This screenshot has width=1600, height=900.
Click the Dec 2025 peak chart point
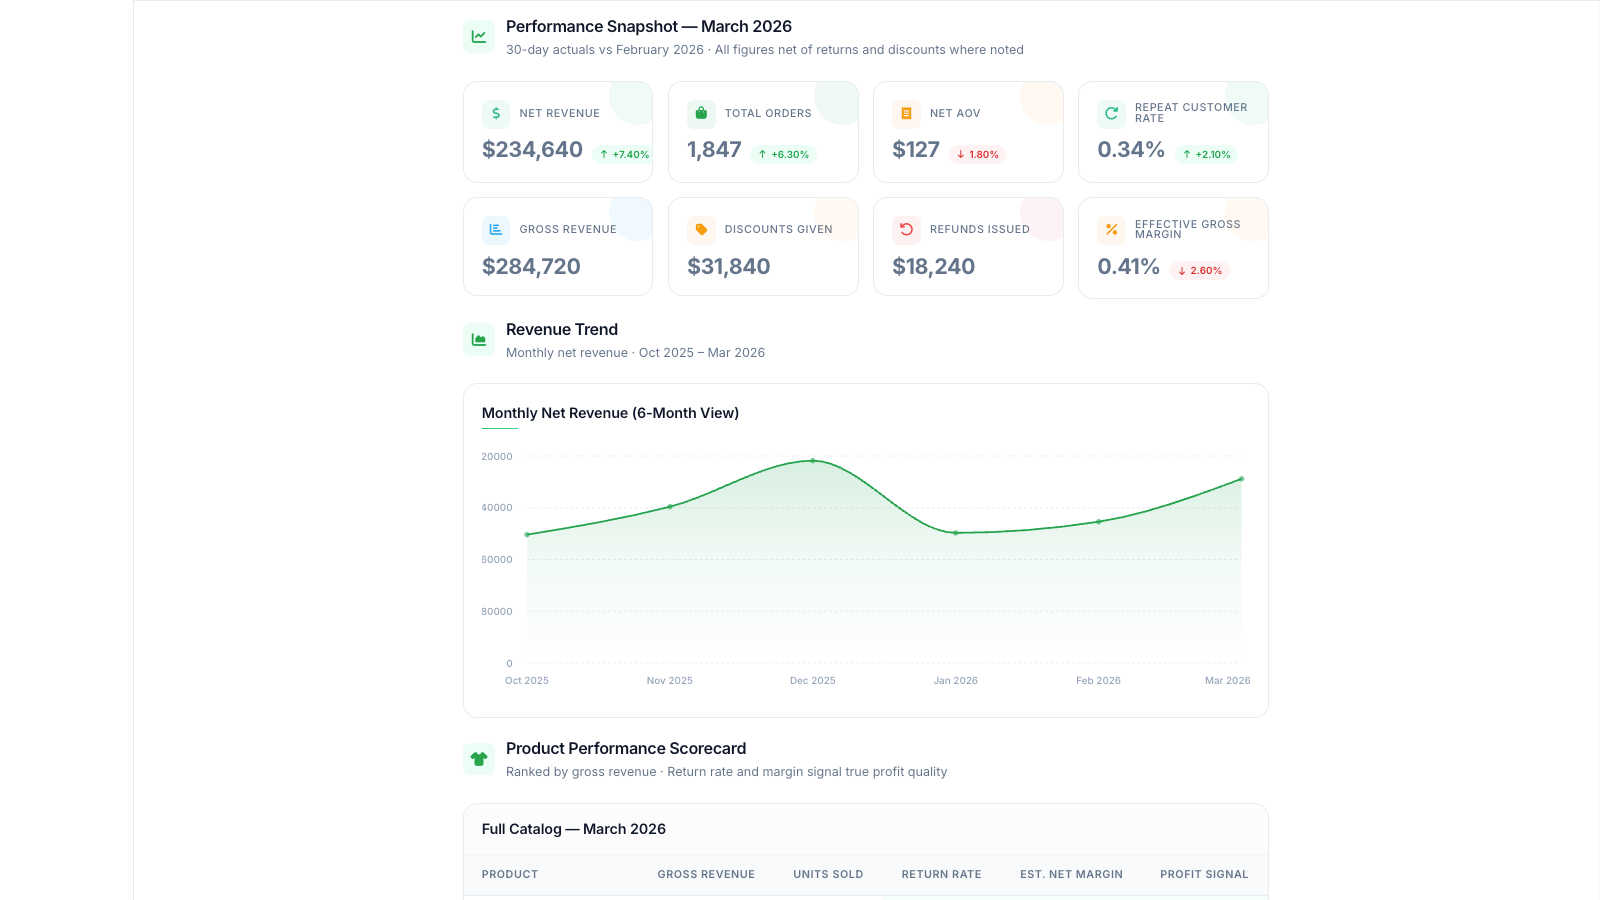coord(813,461)
